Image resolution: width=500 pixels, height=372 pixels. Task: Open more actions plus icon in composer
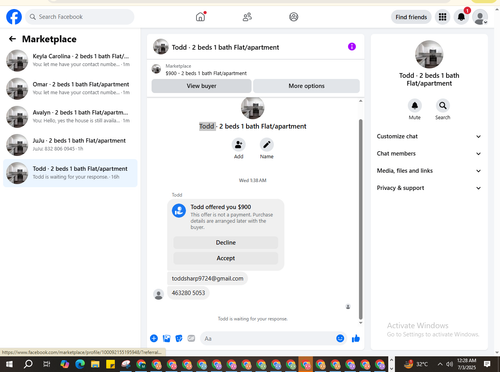click(154, 338)
